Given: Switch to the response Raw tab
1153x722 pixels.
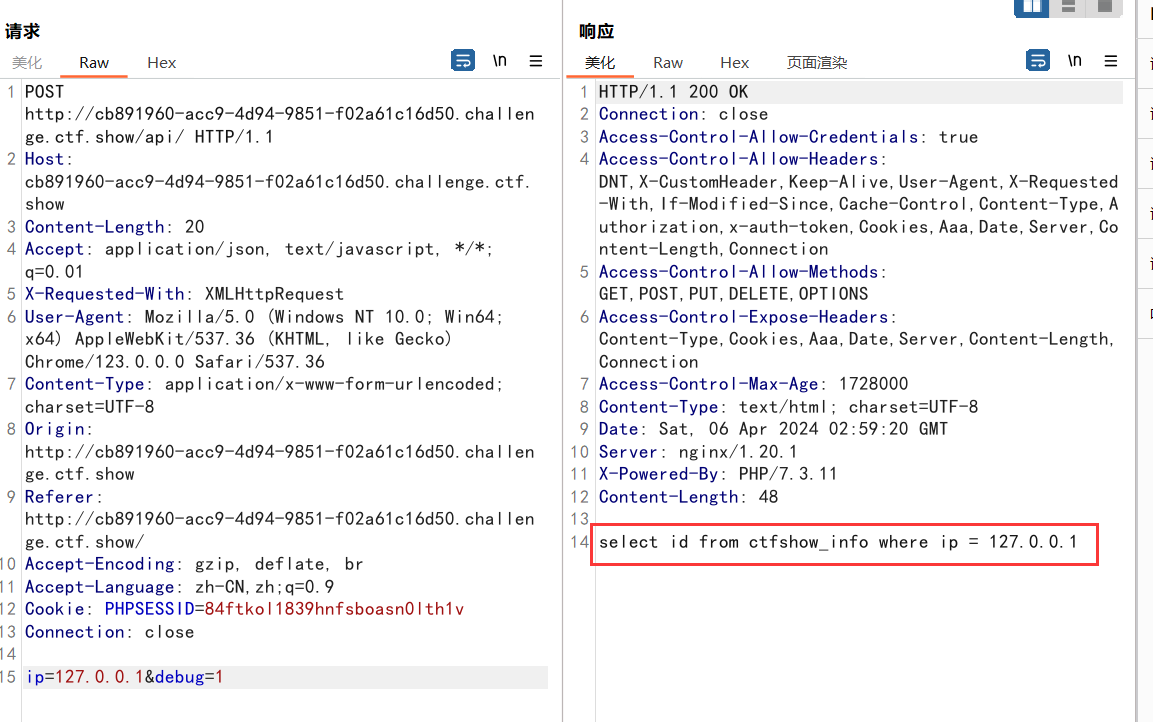Looking at the screenshot, I should [x=668, y=62].
